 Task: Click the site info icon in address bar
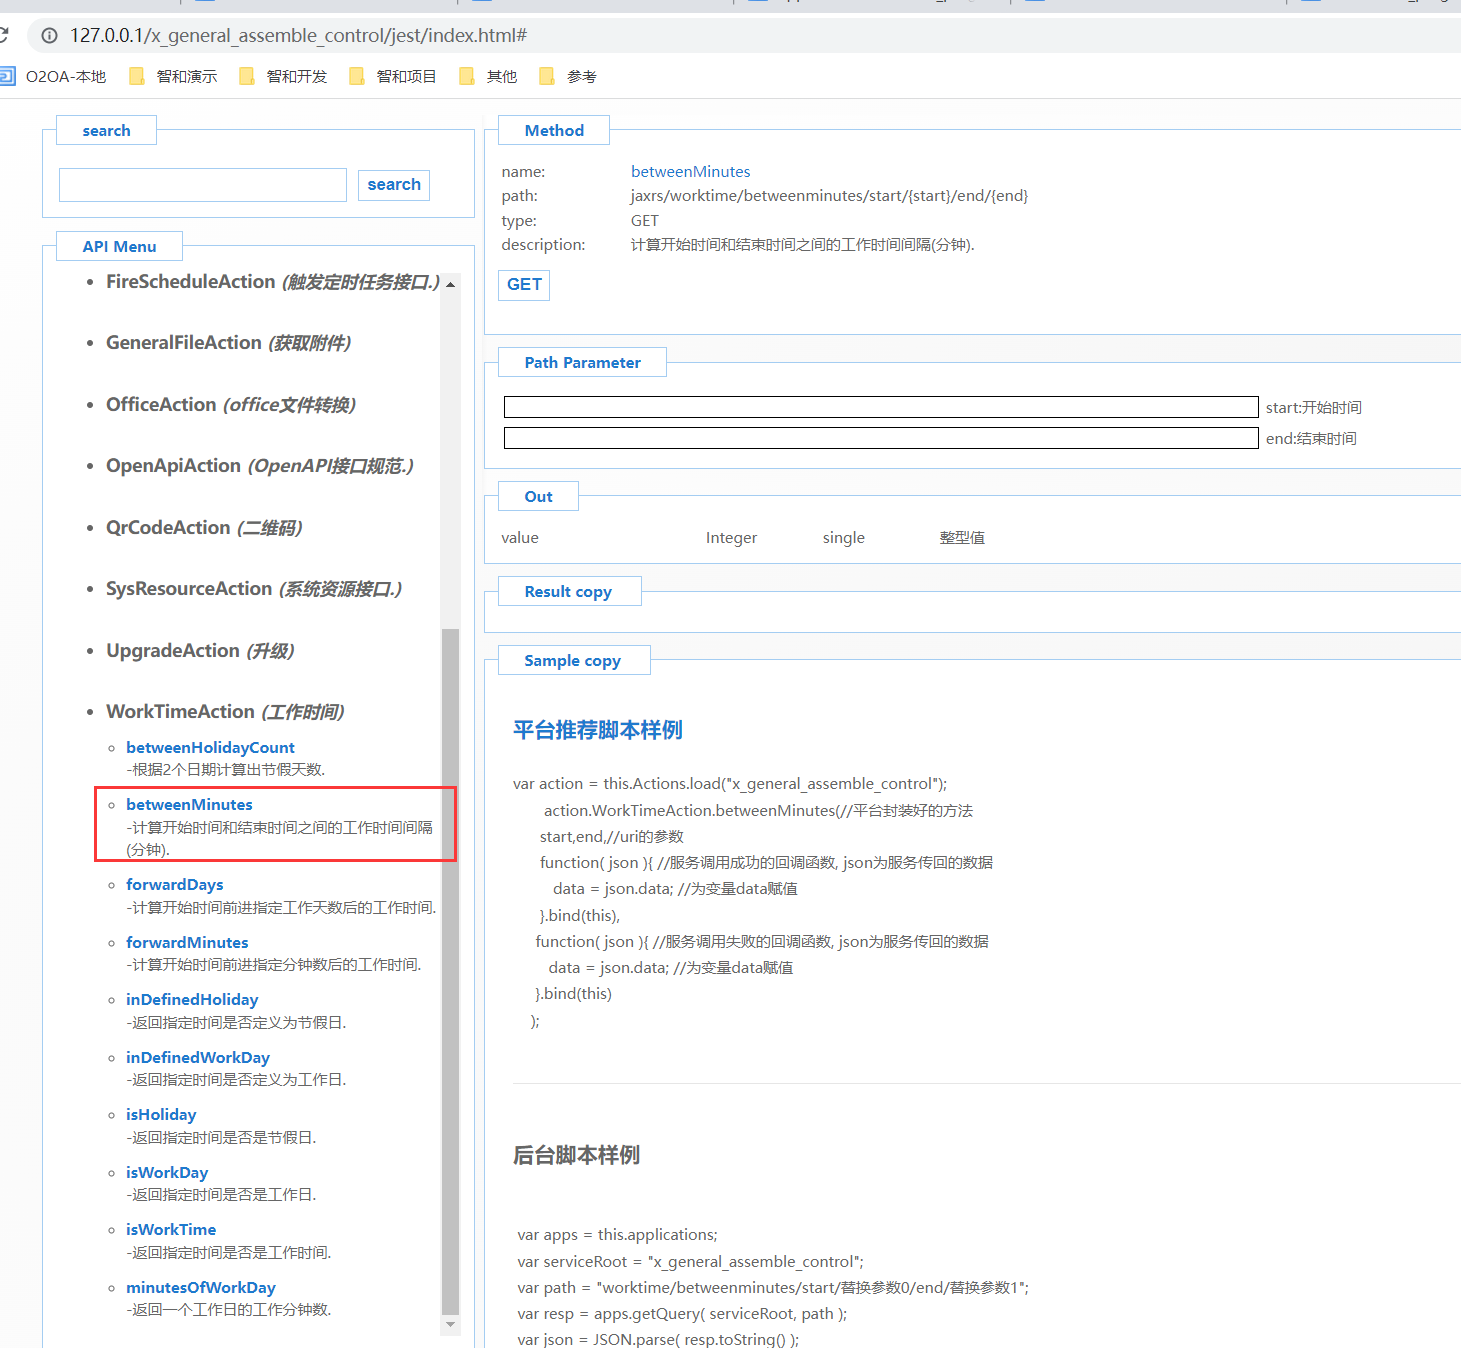[x=49, y=36]
